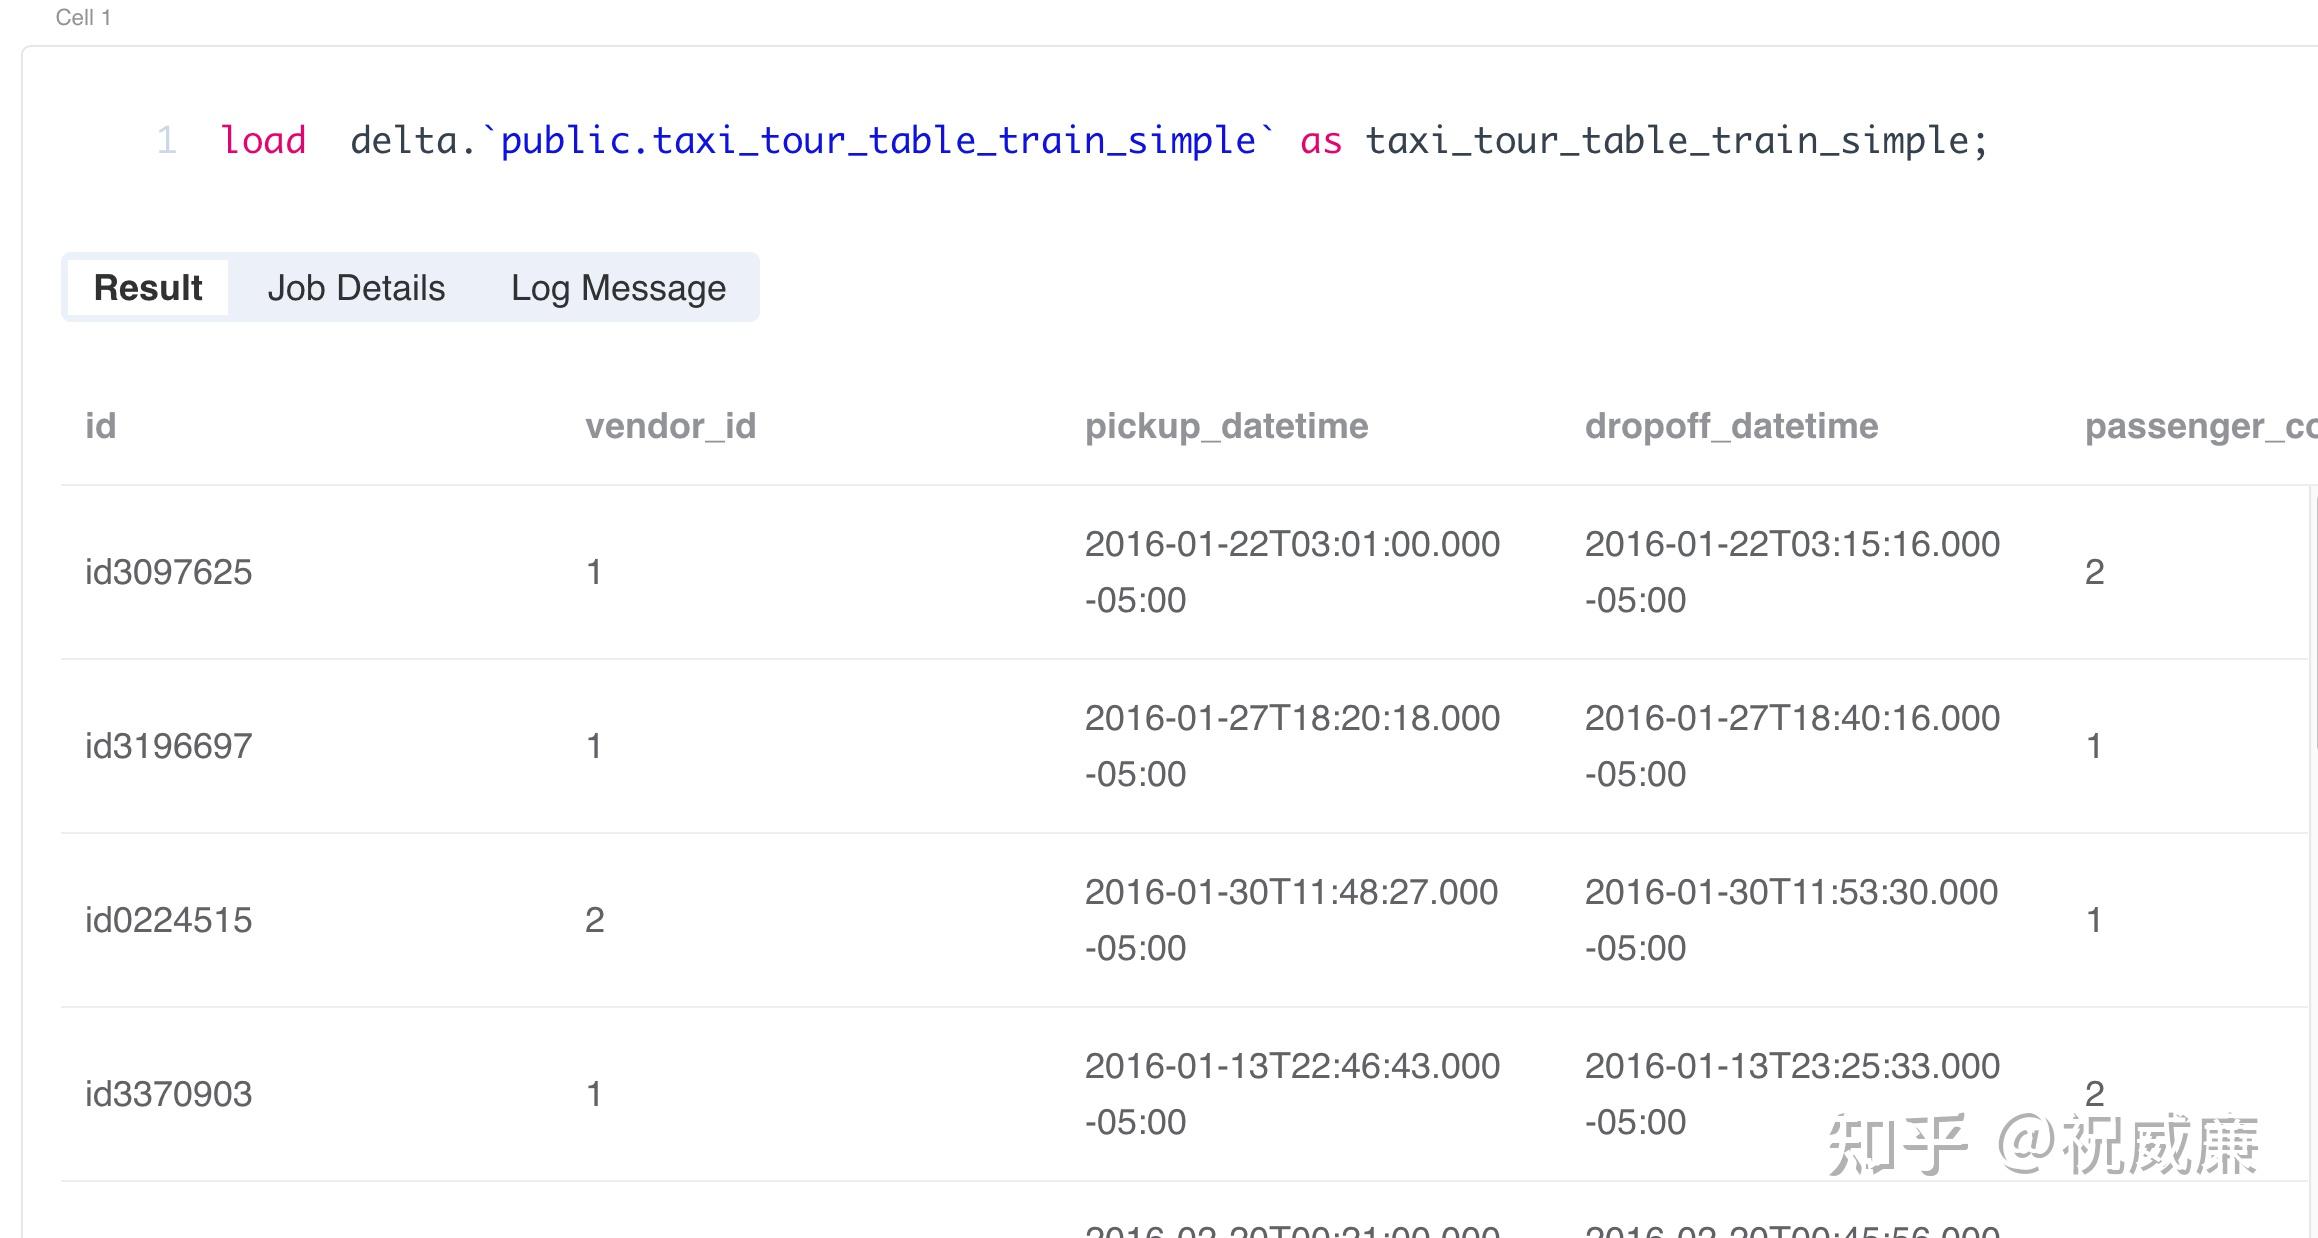Click the passenger count column header

point(2198,426)
